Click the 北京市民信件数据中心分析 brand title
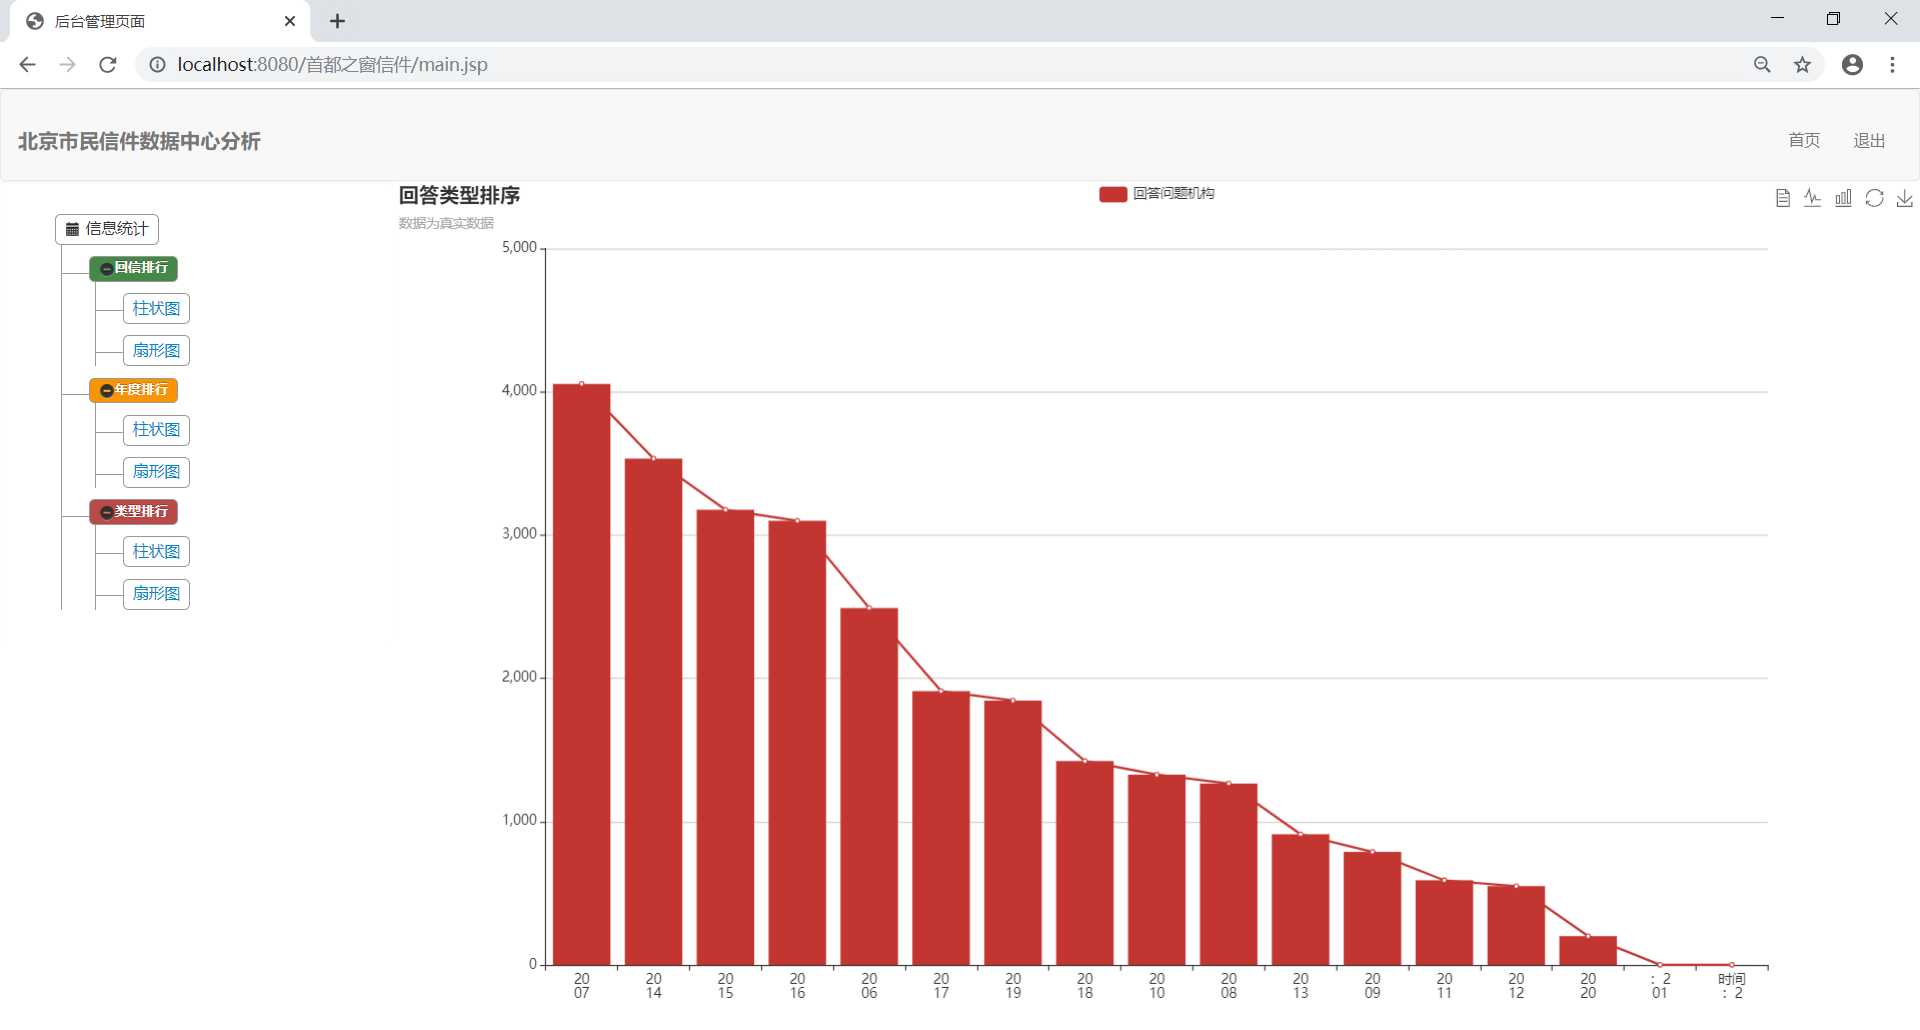Viewport: 1920px width, 1030px height. pyautogui.click(x=139, y=141)
